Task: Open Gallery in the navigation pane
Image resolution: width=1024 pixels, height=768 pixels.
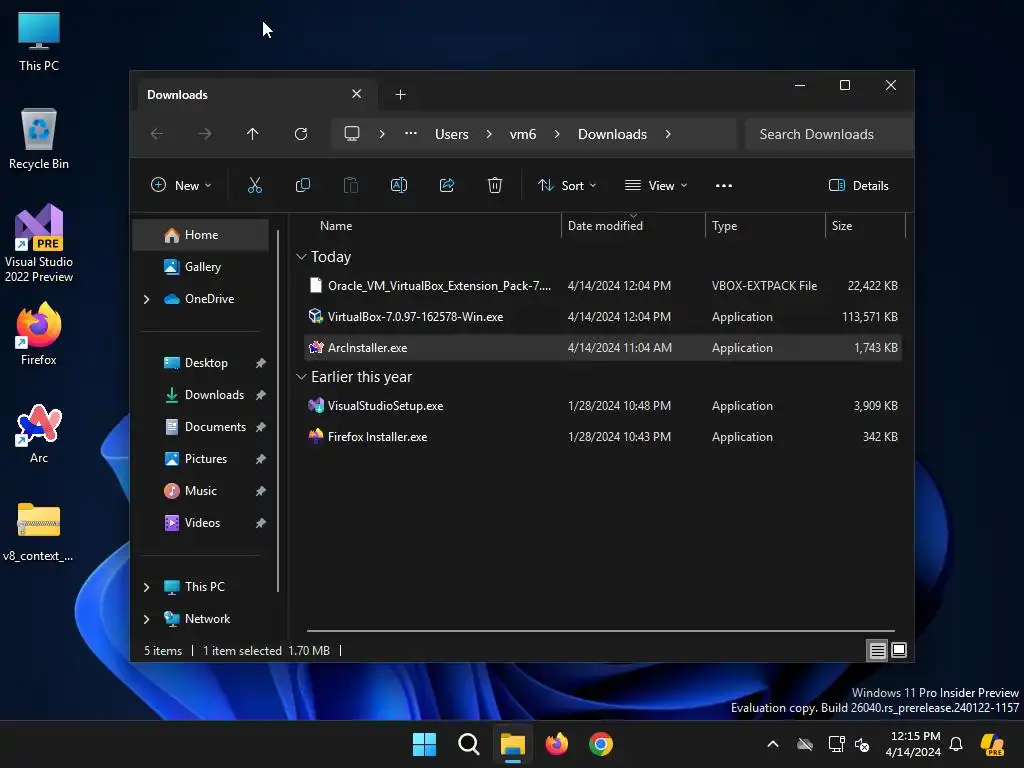Action: click(200, 266)
